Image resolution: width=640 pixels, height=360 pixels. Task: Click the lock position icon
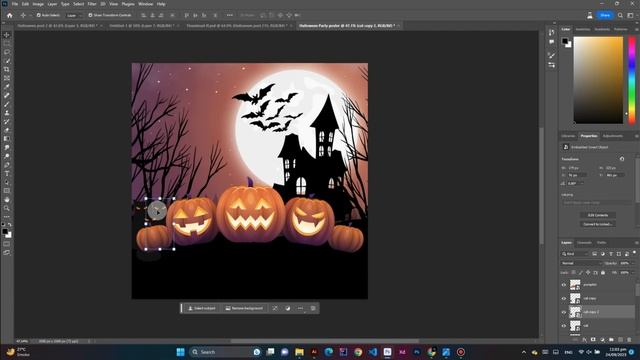(588, 272)
